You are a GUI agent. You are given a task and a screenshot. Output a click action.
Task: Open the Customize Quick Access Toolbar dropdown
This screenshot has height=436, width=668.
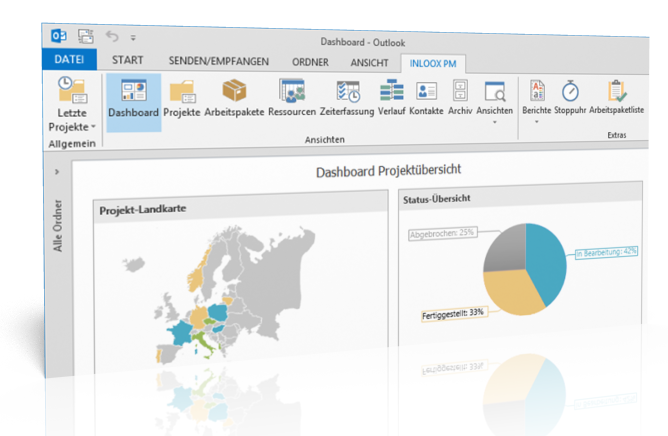pos(133,38)
